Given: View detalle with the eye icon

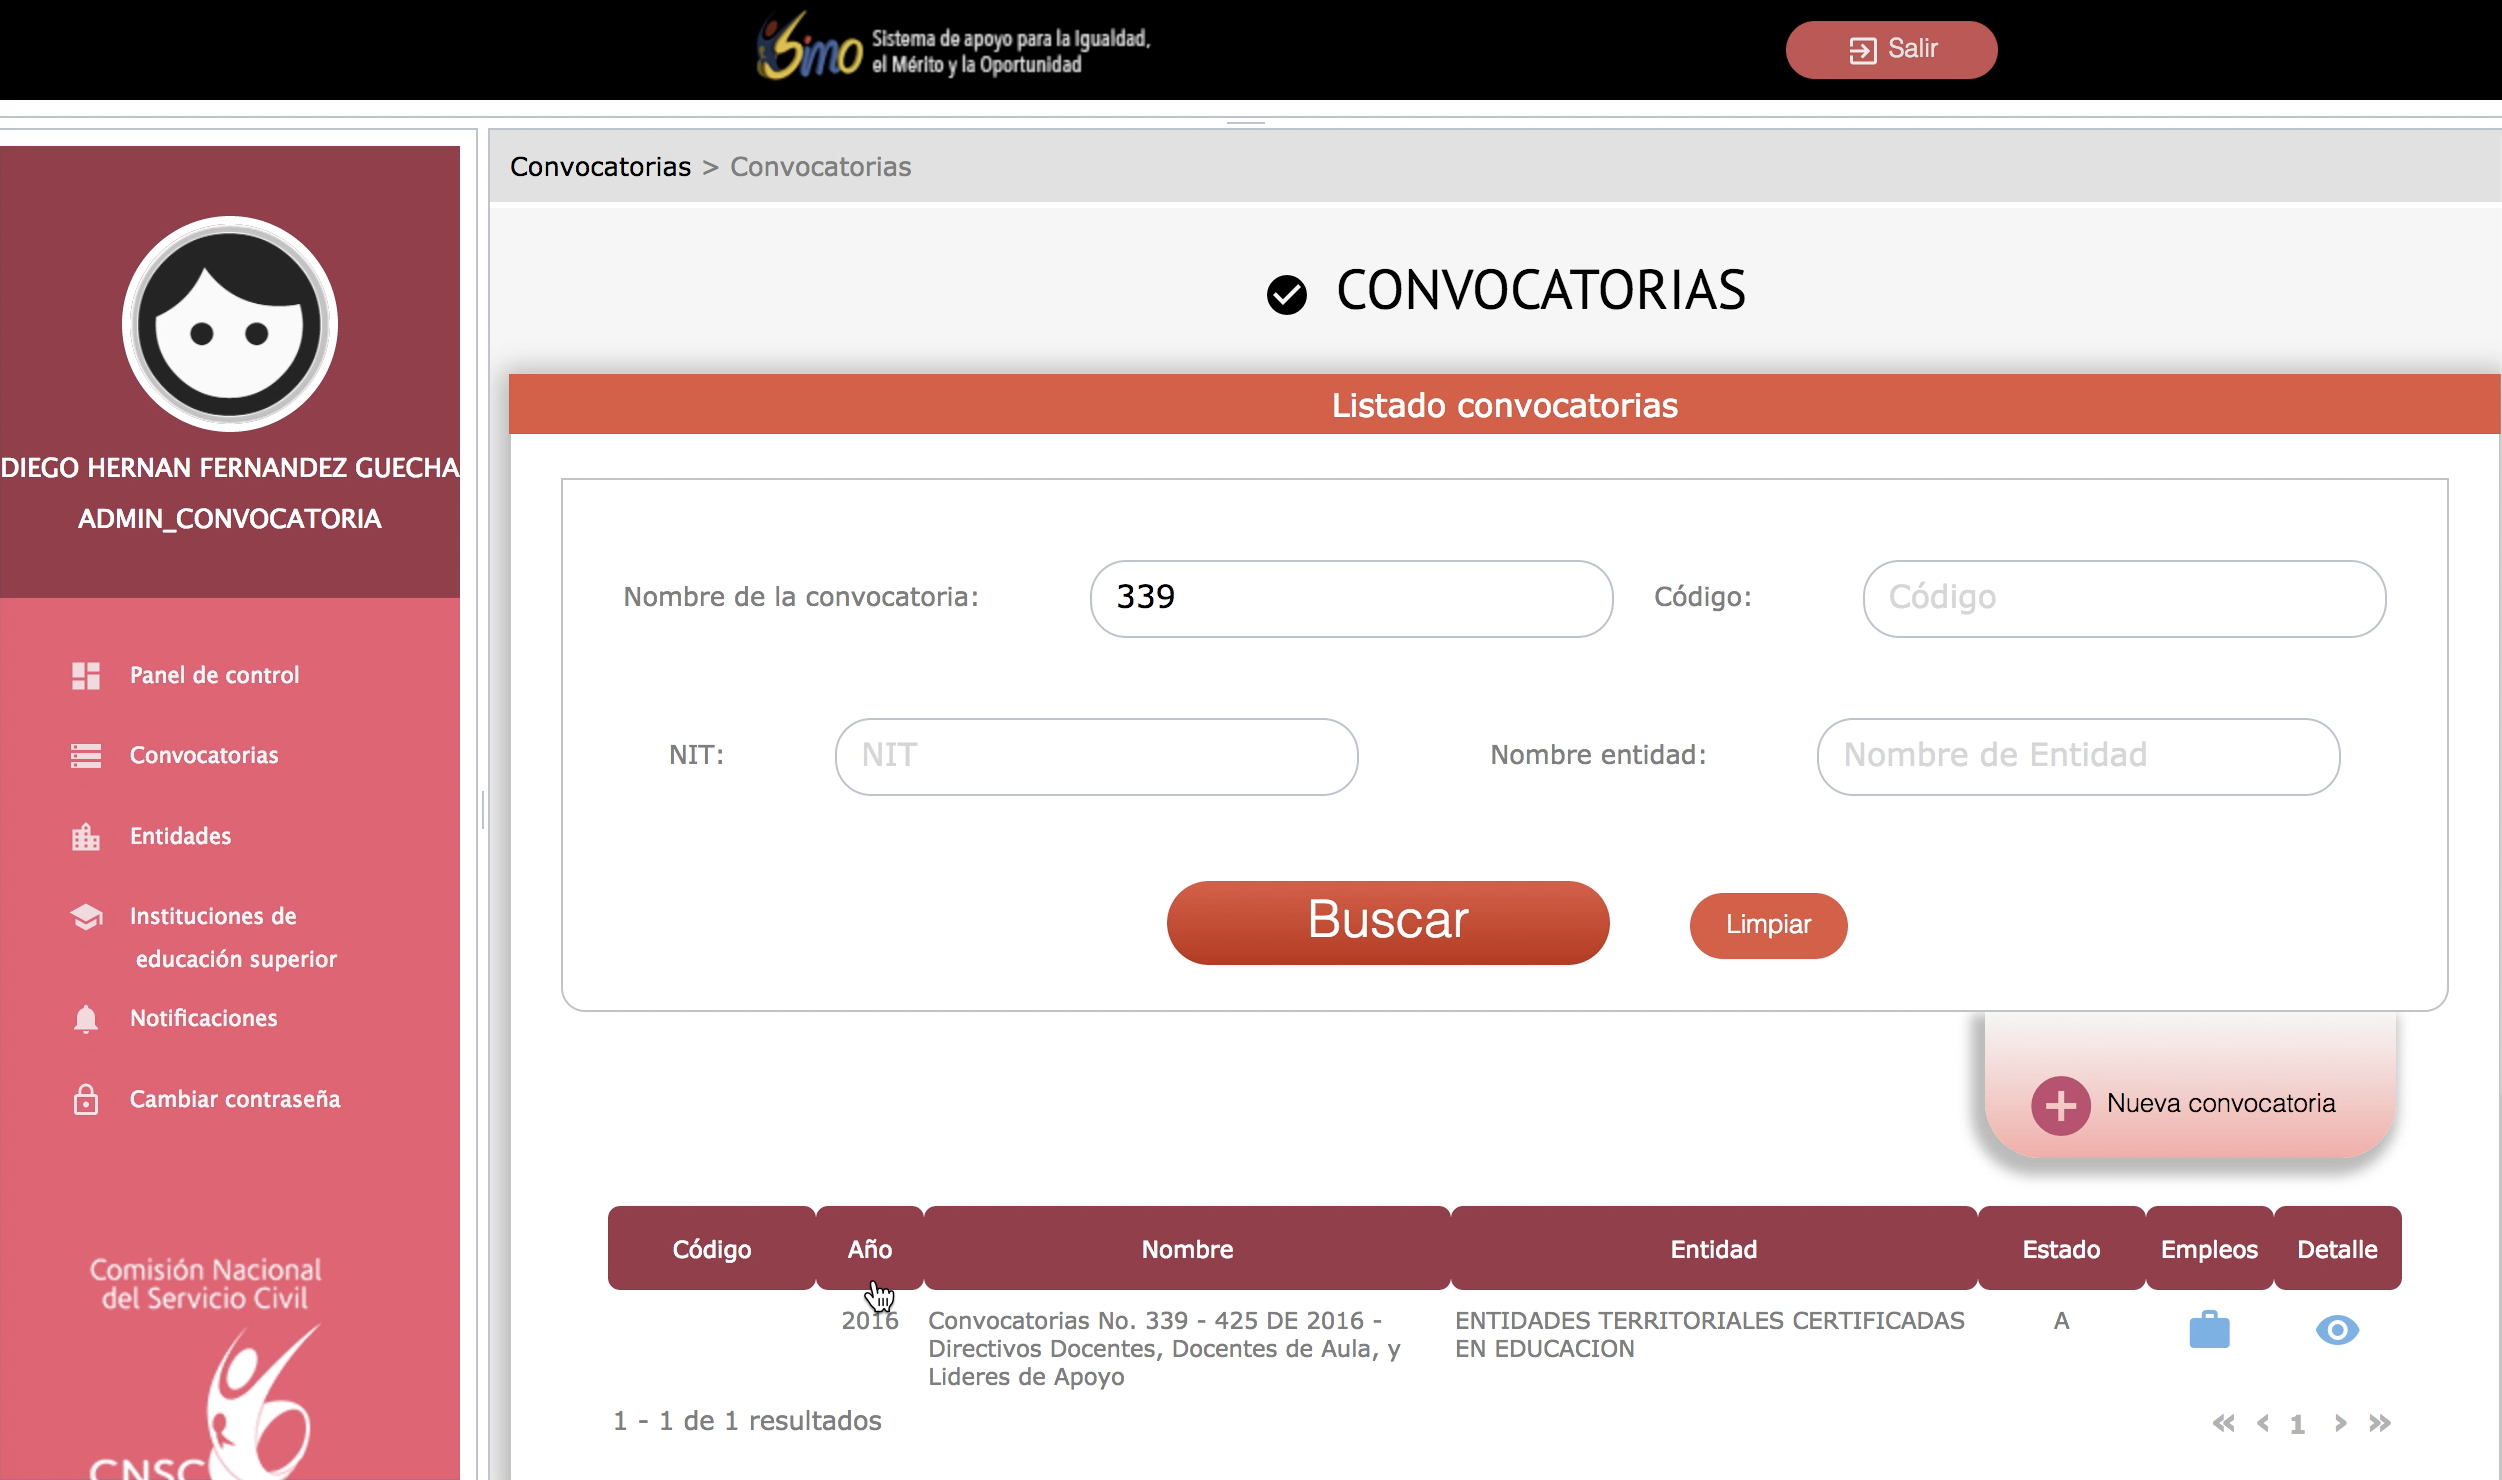Looking at the screenshot, I should click(x=2337, y=1331).
